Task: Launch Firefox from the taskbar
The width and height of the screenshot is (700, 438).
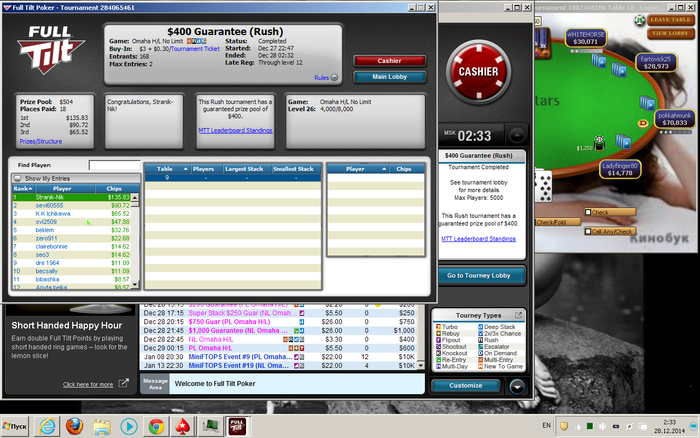Action: [74, 426]
